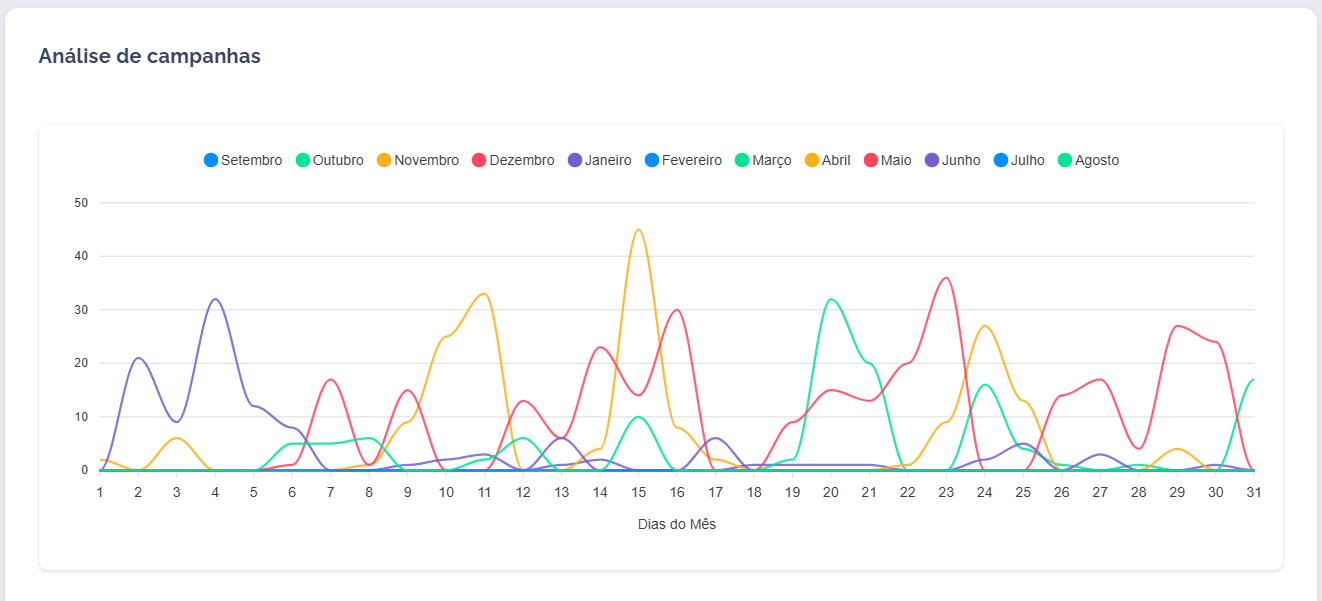Click the green circle beside Agosto
The width and height of the screenshot is (1322, 601).
[1065, 160]
